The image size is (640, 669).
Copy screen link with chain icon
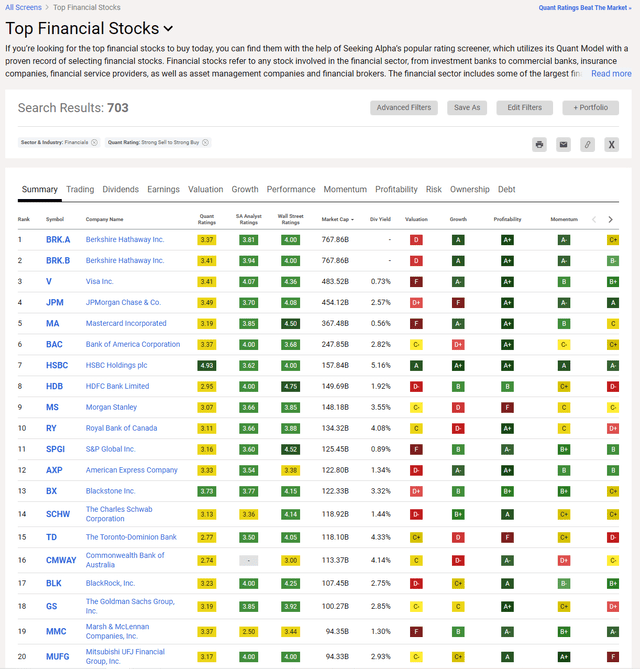(x=588, y=145)
